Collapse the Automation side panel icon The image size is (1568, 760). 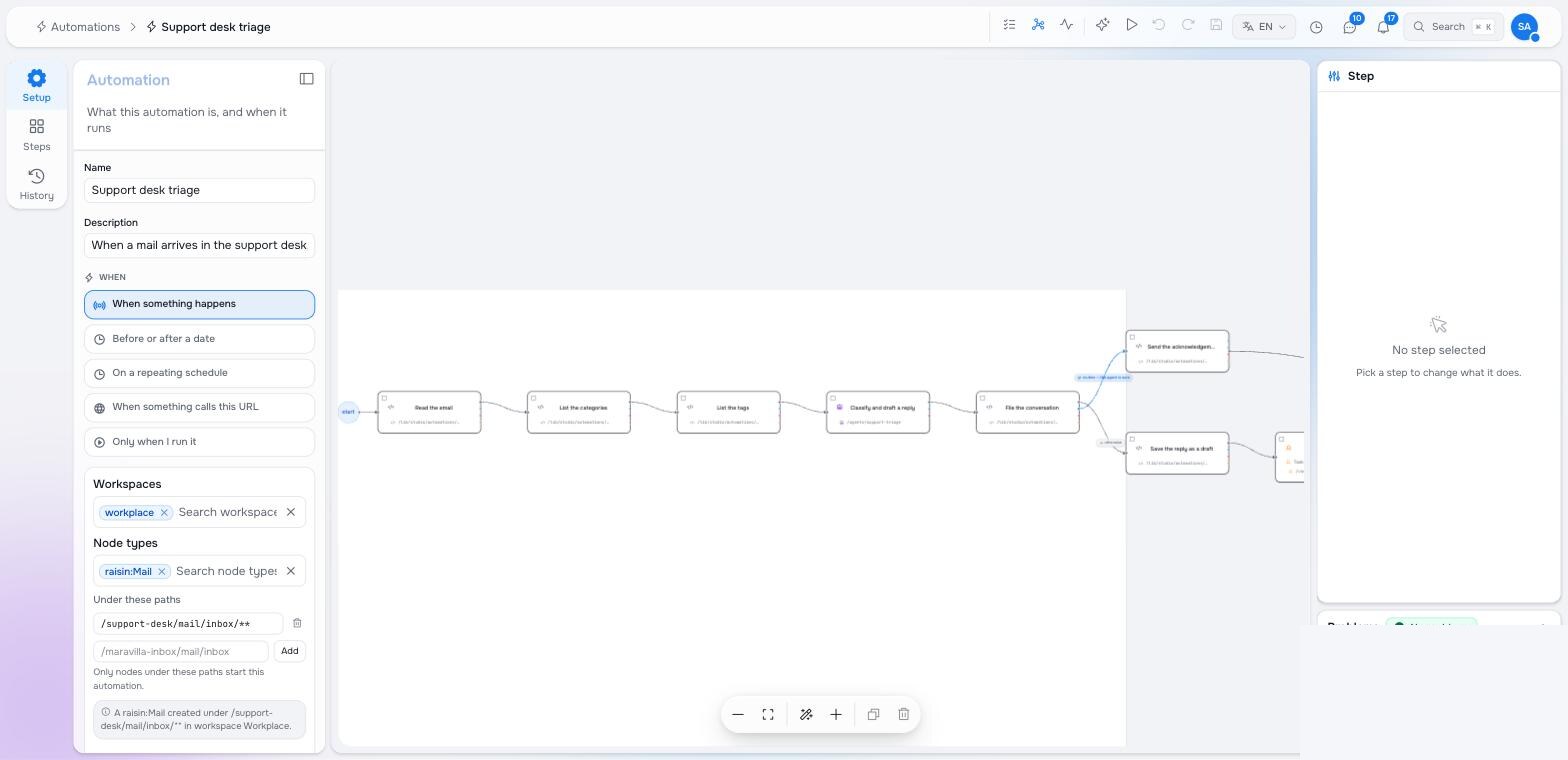click(x=307, y=79)
